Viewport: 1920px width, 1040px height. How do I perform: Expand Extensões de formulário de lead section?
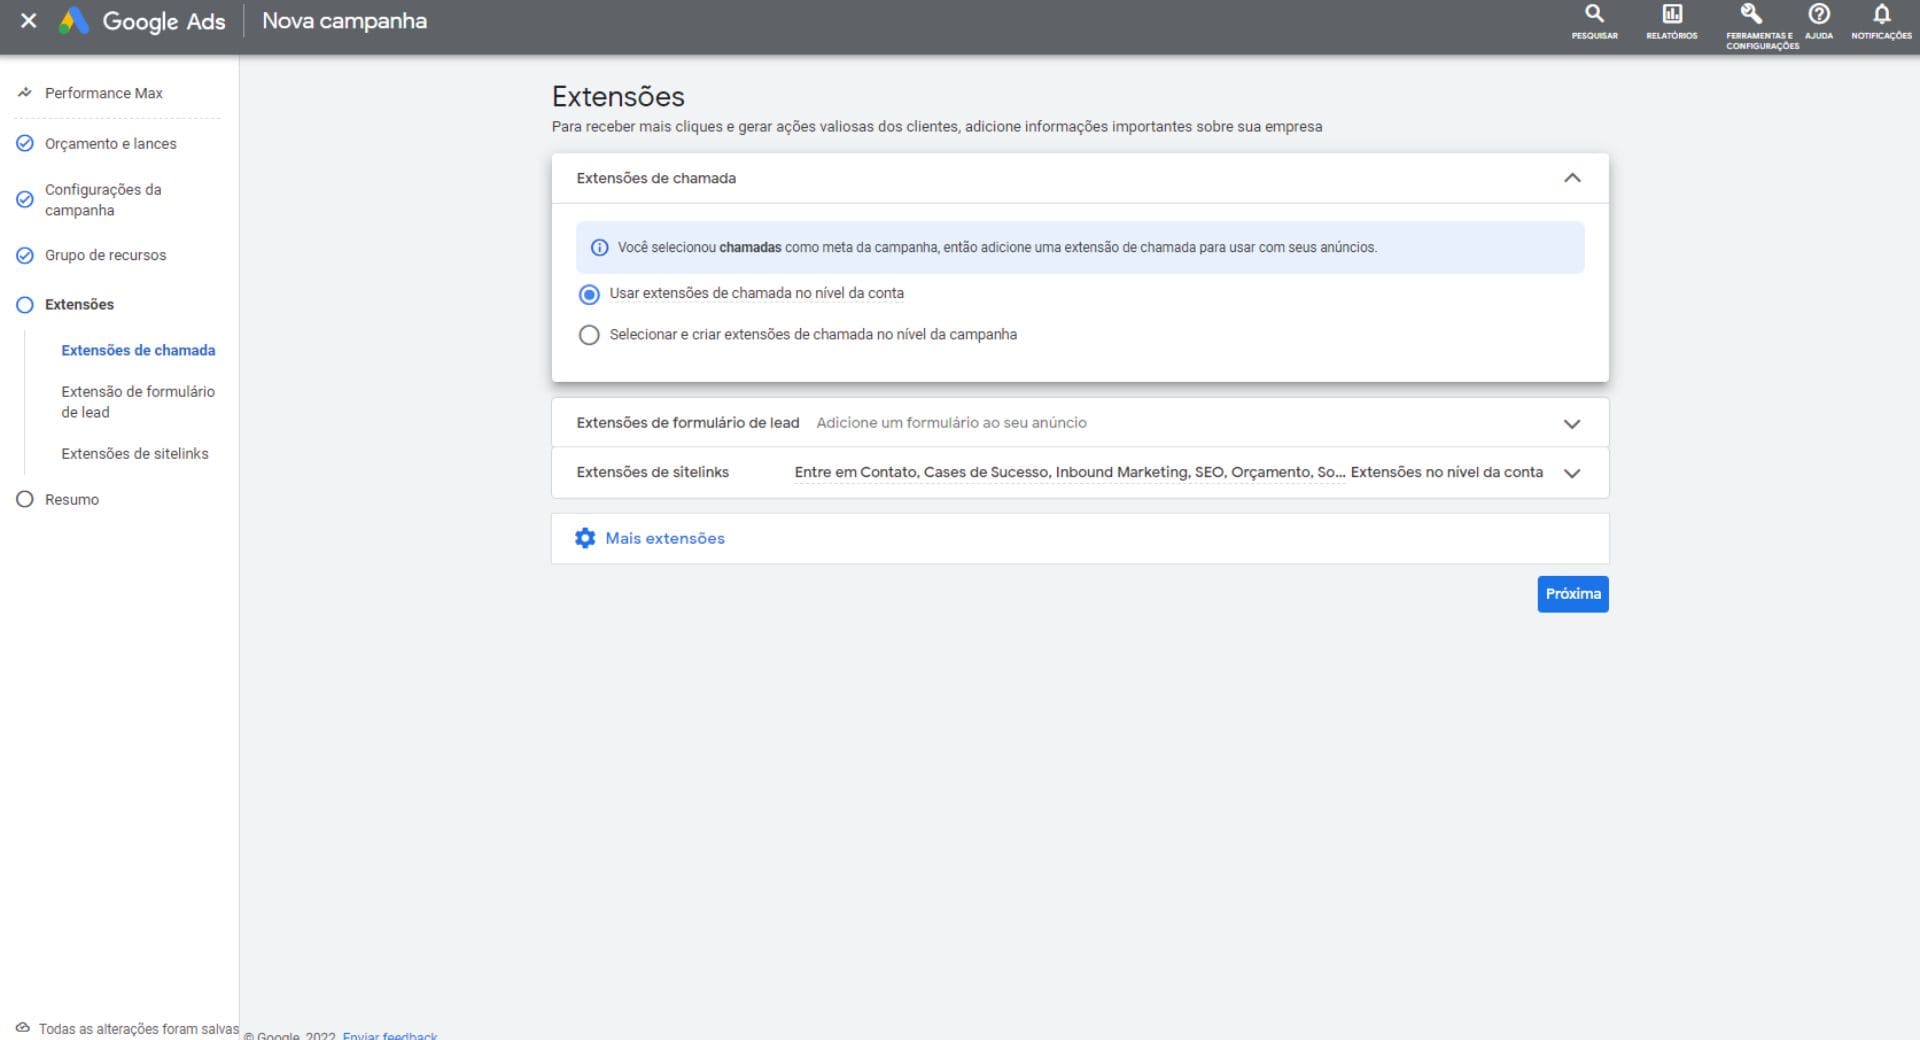[1571, 423]
